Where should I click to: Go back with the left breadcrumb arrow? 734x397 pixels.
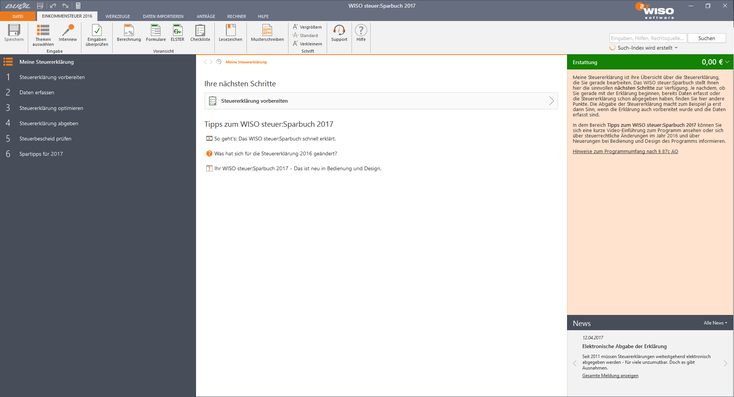coord(205,62)
